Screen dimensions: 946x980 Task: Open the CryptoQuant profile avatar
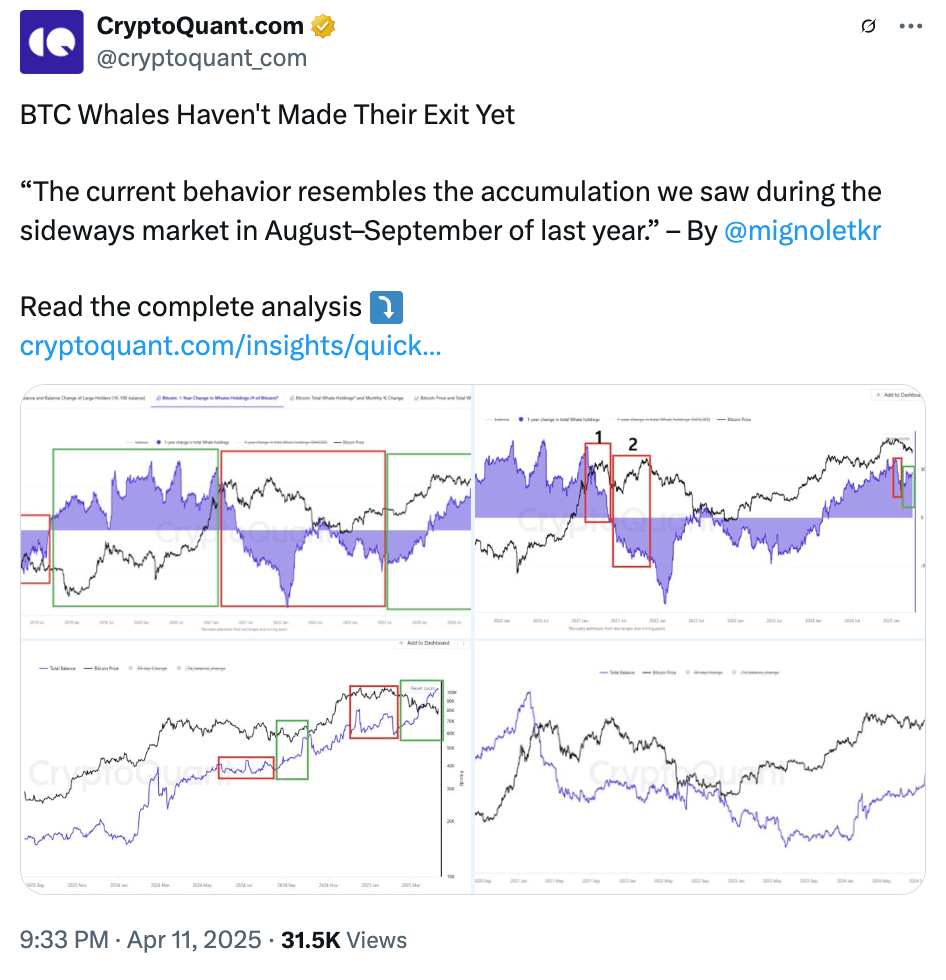point(52,42)
